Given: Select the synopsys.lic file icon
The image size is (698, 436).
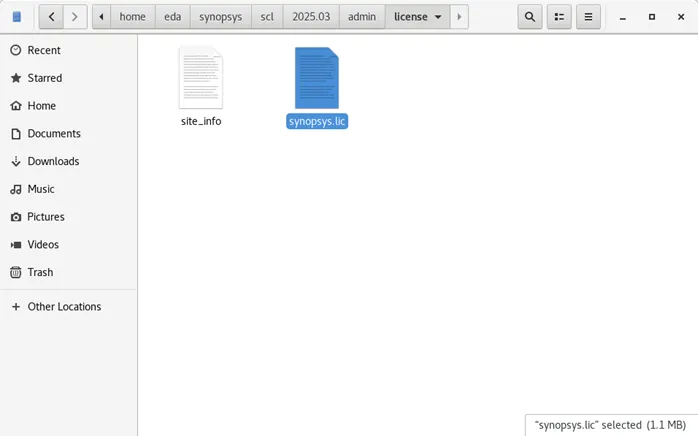Looking at the screenshot, I should (317, 78).
